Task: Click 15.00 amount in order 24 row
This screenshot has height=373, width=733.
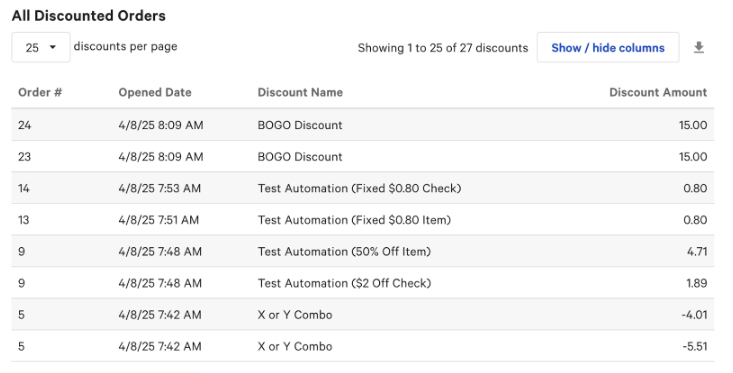Action: [693, 125]
